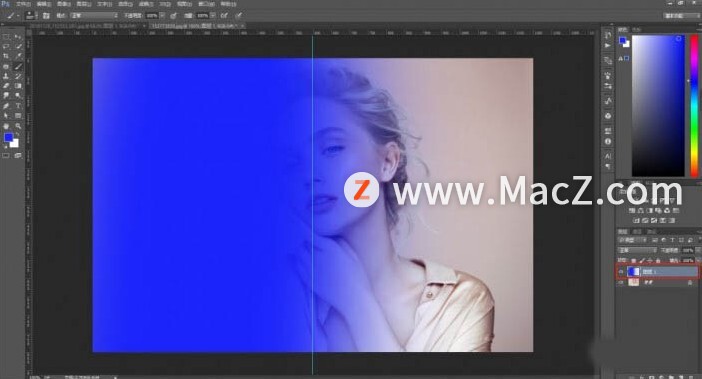Toggle the Brush panel button in options bar
The height and width of the screenshot is (379, 702).
tap(46, 16)
